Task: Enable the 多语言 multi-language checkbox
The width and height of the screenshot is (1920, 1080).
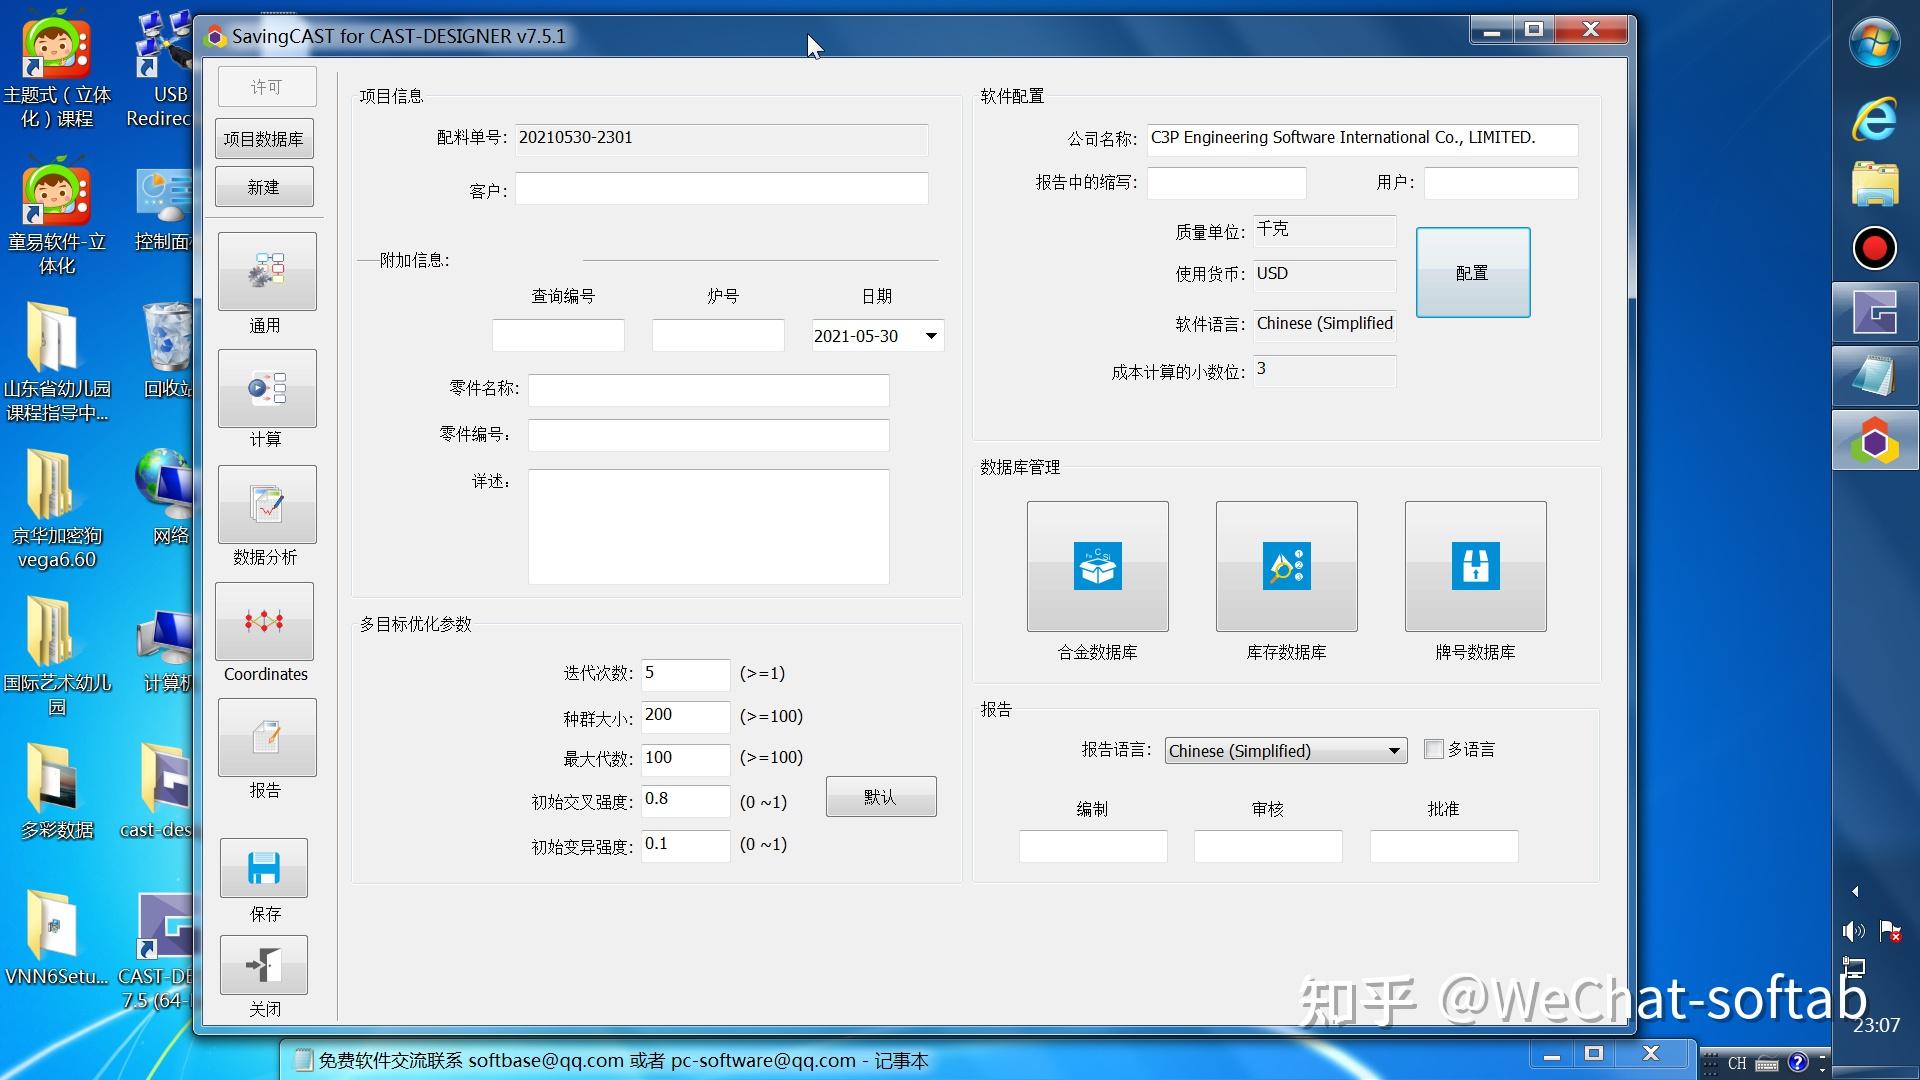Action: (1434, 749)
